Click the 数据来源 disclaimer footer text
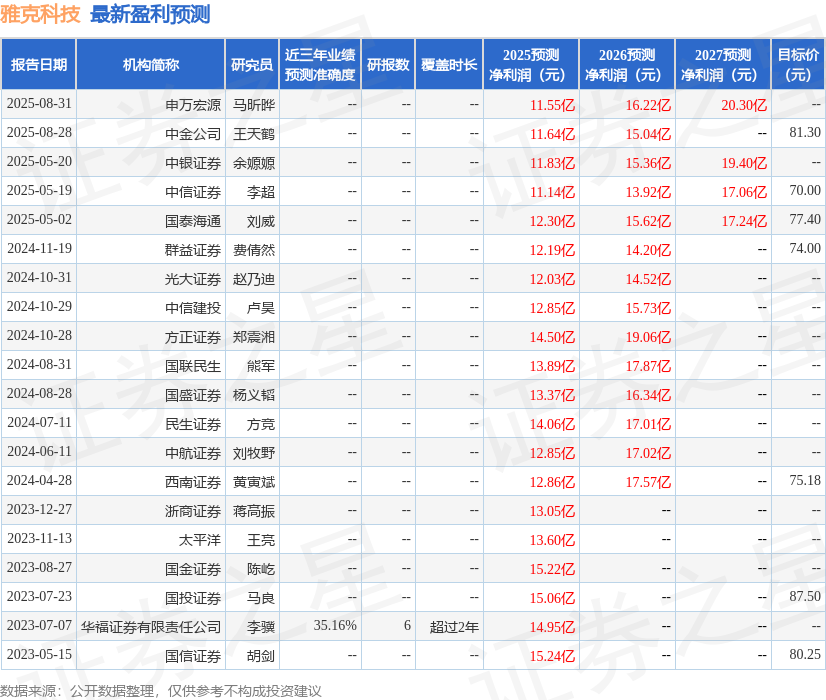 click(x=161, y=691)
